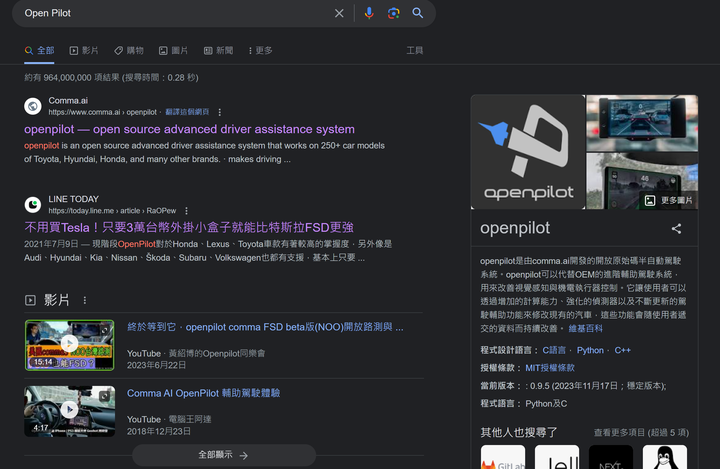The height and width of the screenshot is (469, 720).
Task: Open the MIT授權條款 link
Action: point(550,368)
